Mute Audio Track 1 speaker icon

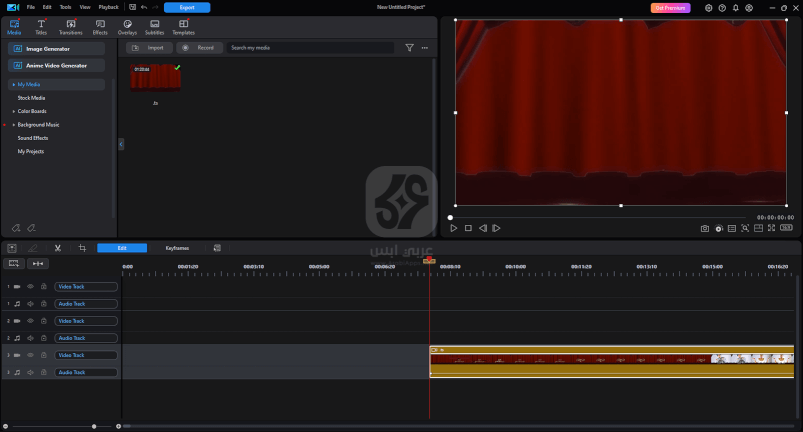(x=30, y=304)
